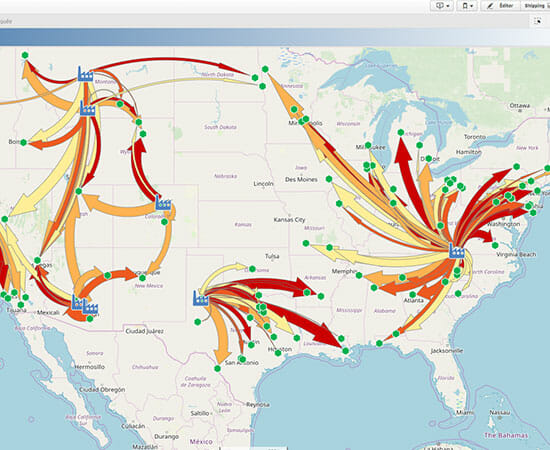Select green dot near San Antonio border
This screenshot has height=450, width=550.
(x=217, y=368)
